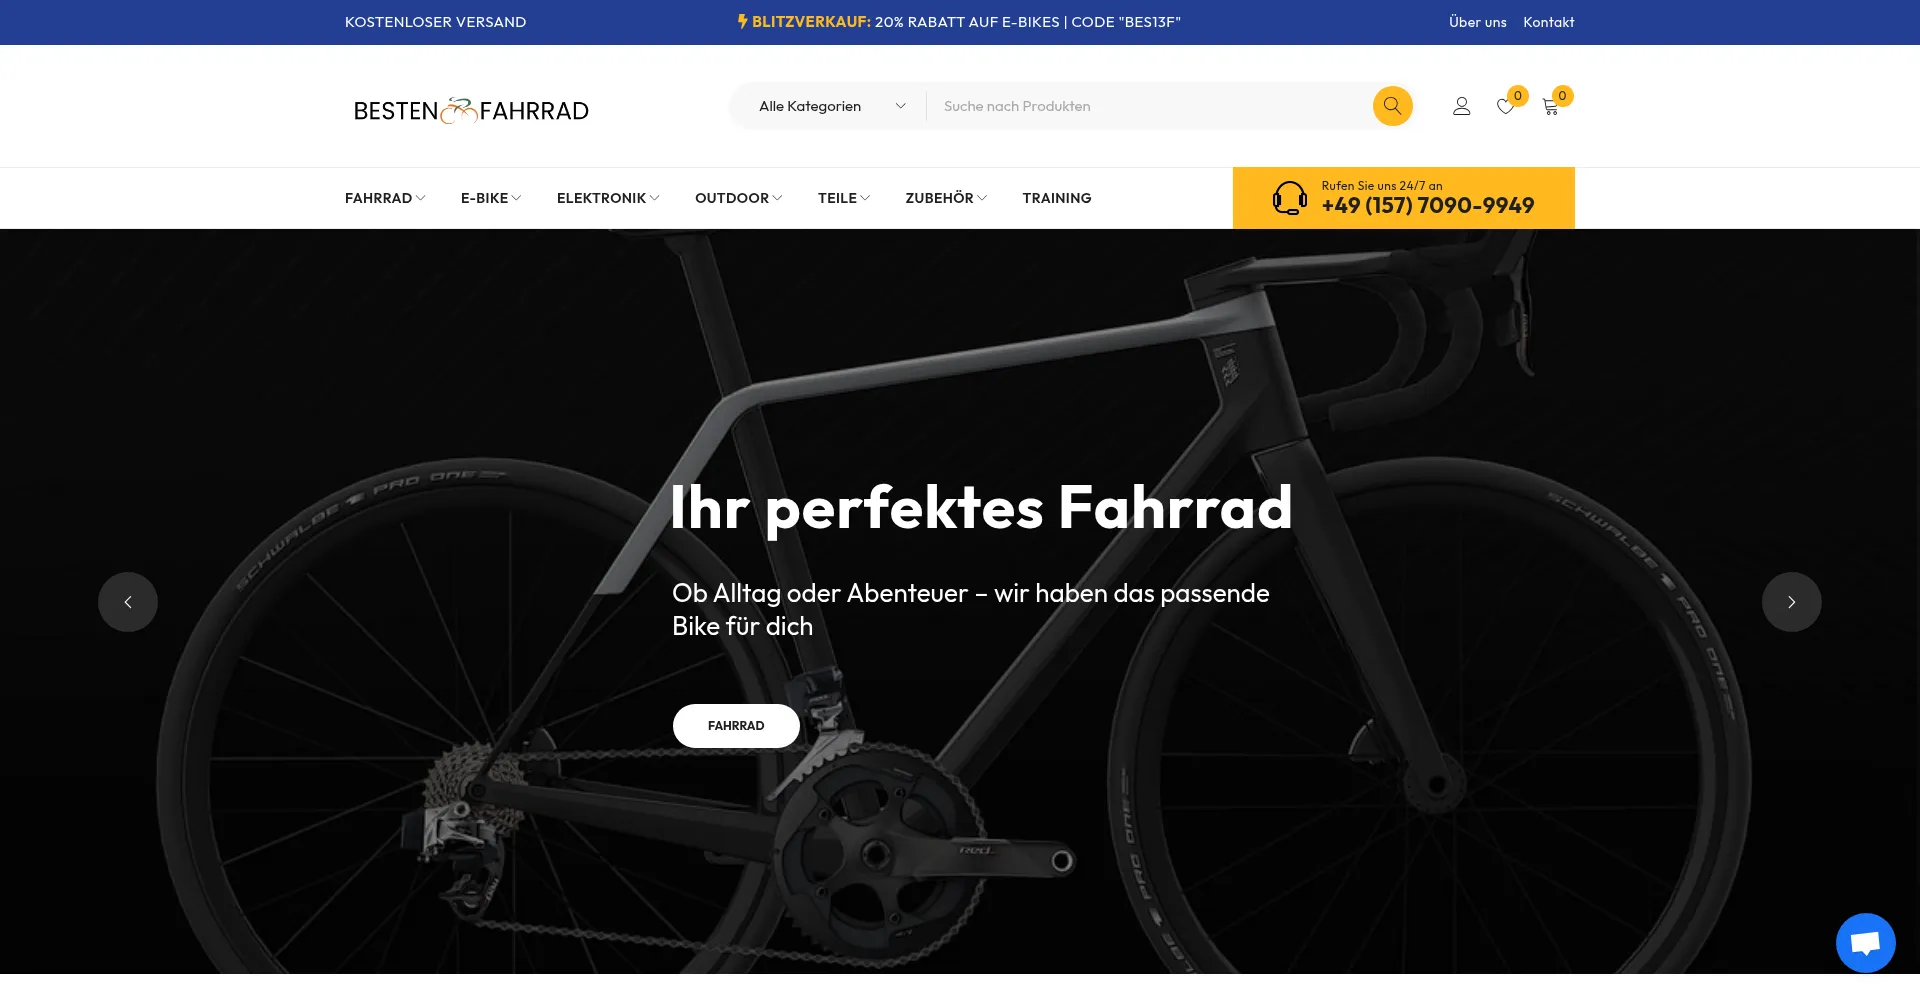
Task: Open the TRAINING menu item
Action: (x=1057, y=198)
